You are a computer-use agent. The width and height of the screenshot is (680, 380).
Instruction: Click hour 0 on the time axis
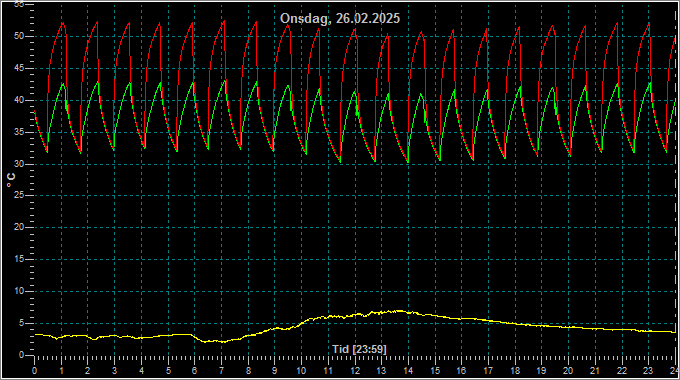[35, 371]
